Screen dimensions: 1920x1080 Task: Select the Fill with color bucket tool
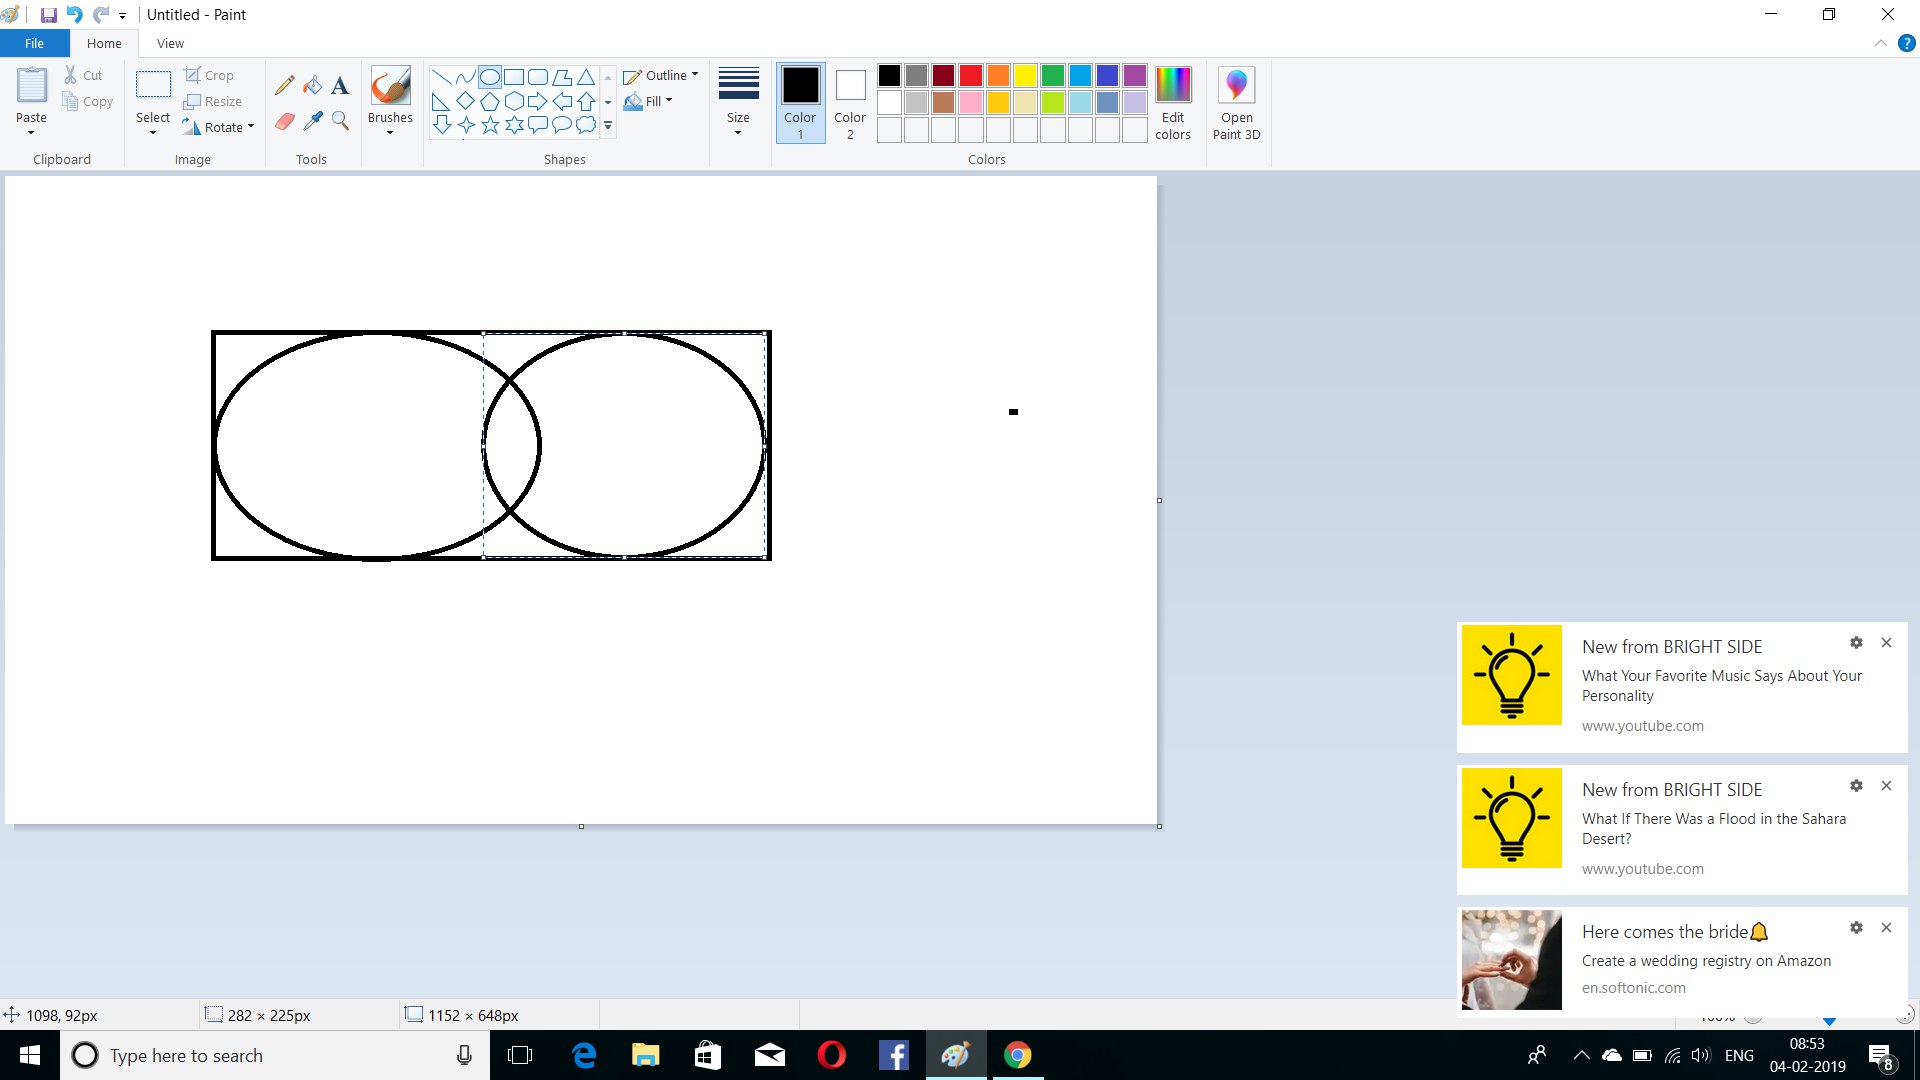(313, 86)
